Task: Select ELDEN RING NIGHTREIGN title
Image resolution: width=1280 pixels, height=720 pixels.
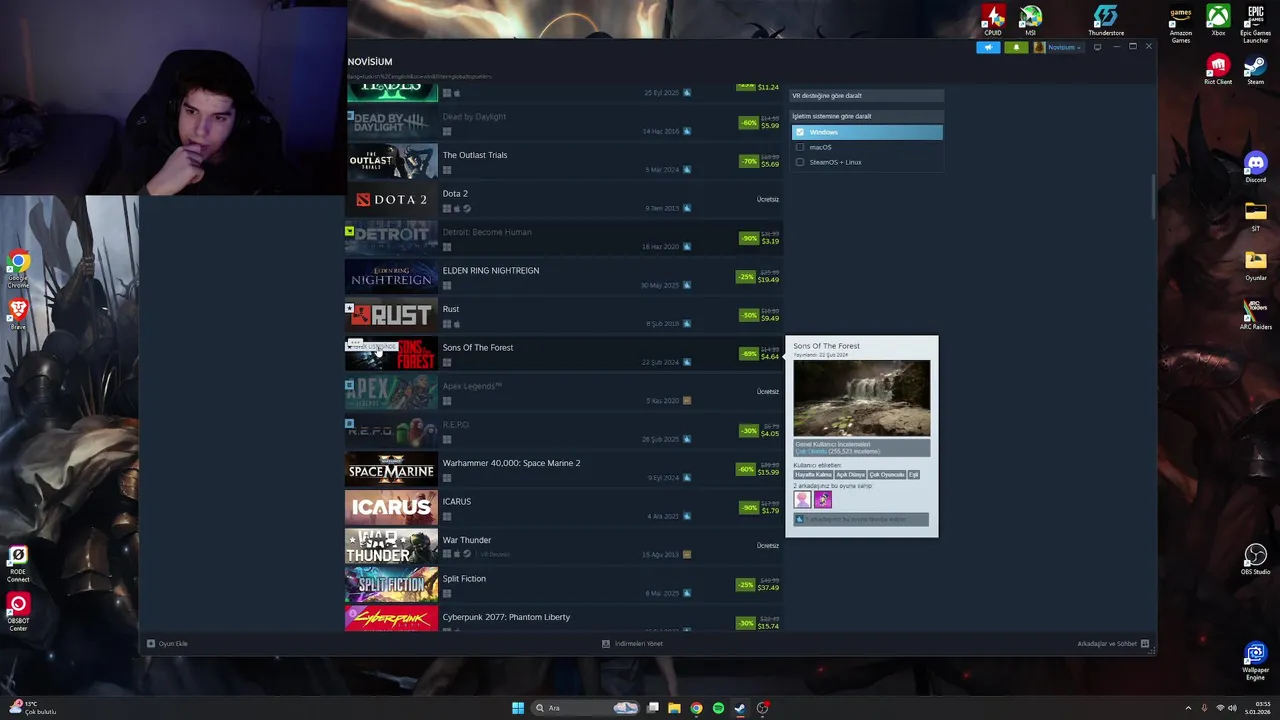Action: pyautogui.click(x=491, y=270)
